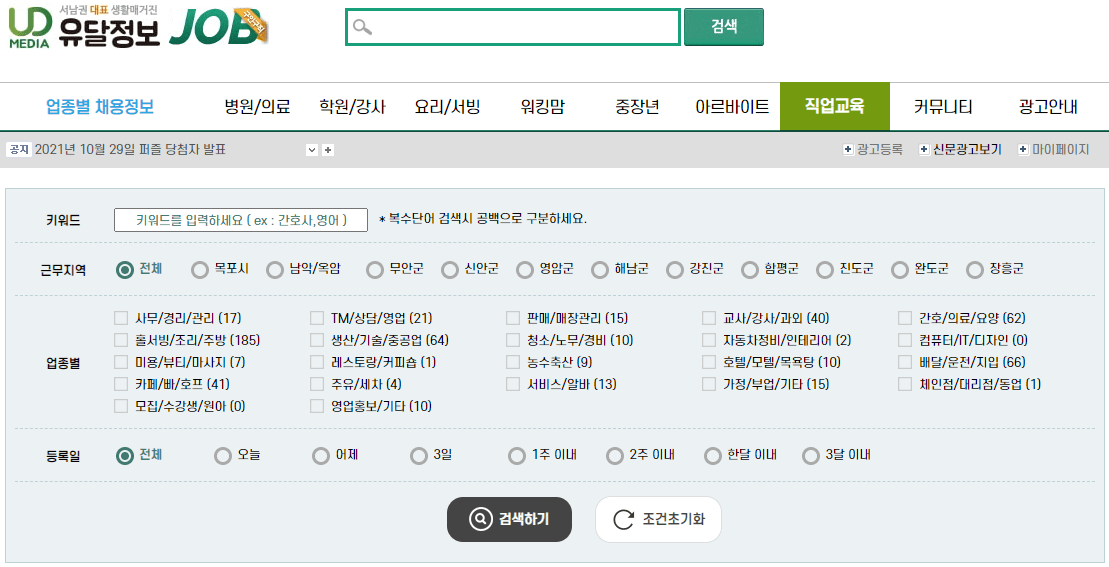
Task: Click the 2021년 10월 29일 퍼즐 당첨자 발표 notice
Action: click(130, 150)
